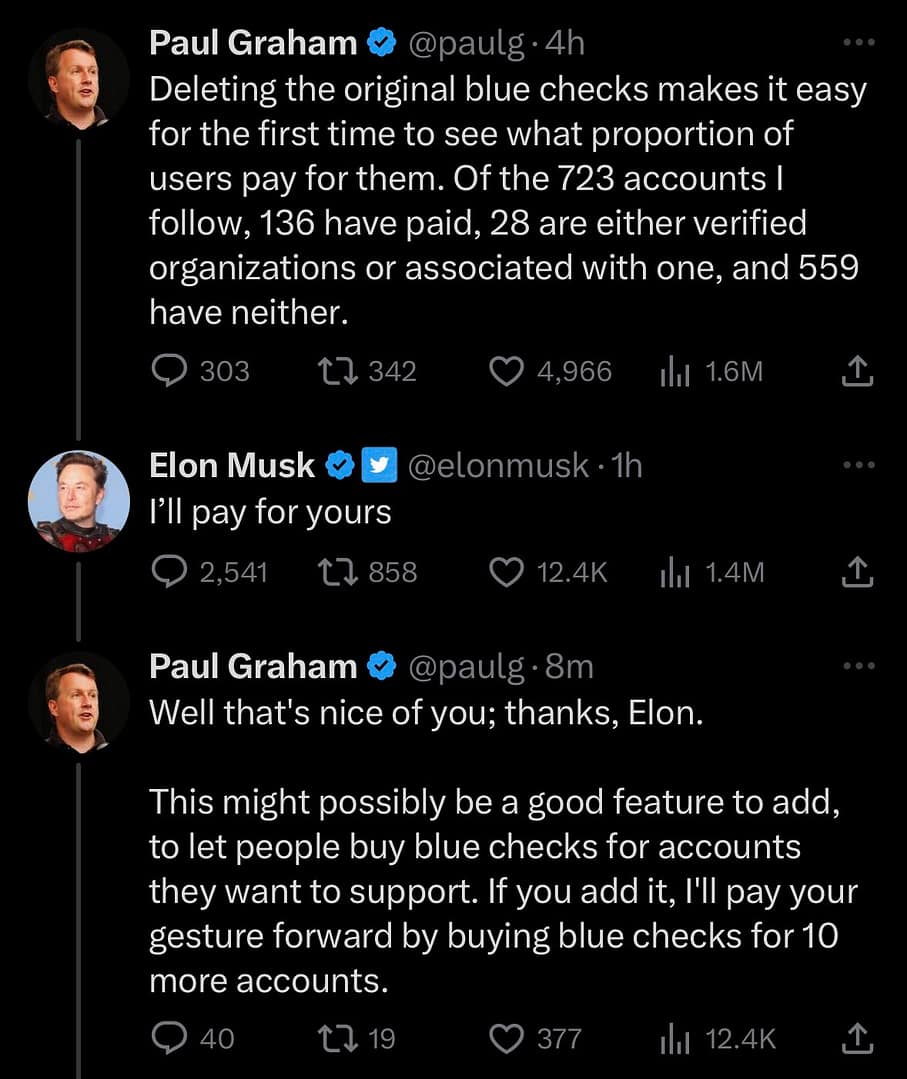View analytics on reply with 12.4K views
The width and height of the screenshot is (907, 1079).
pos(673,1038)
